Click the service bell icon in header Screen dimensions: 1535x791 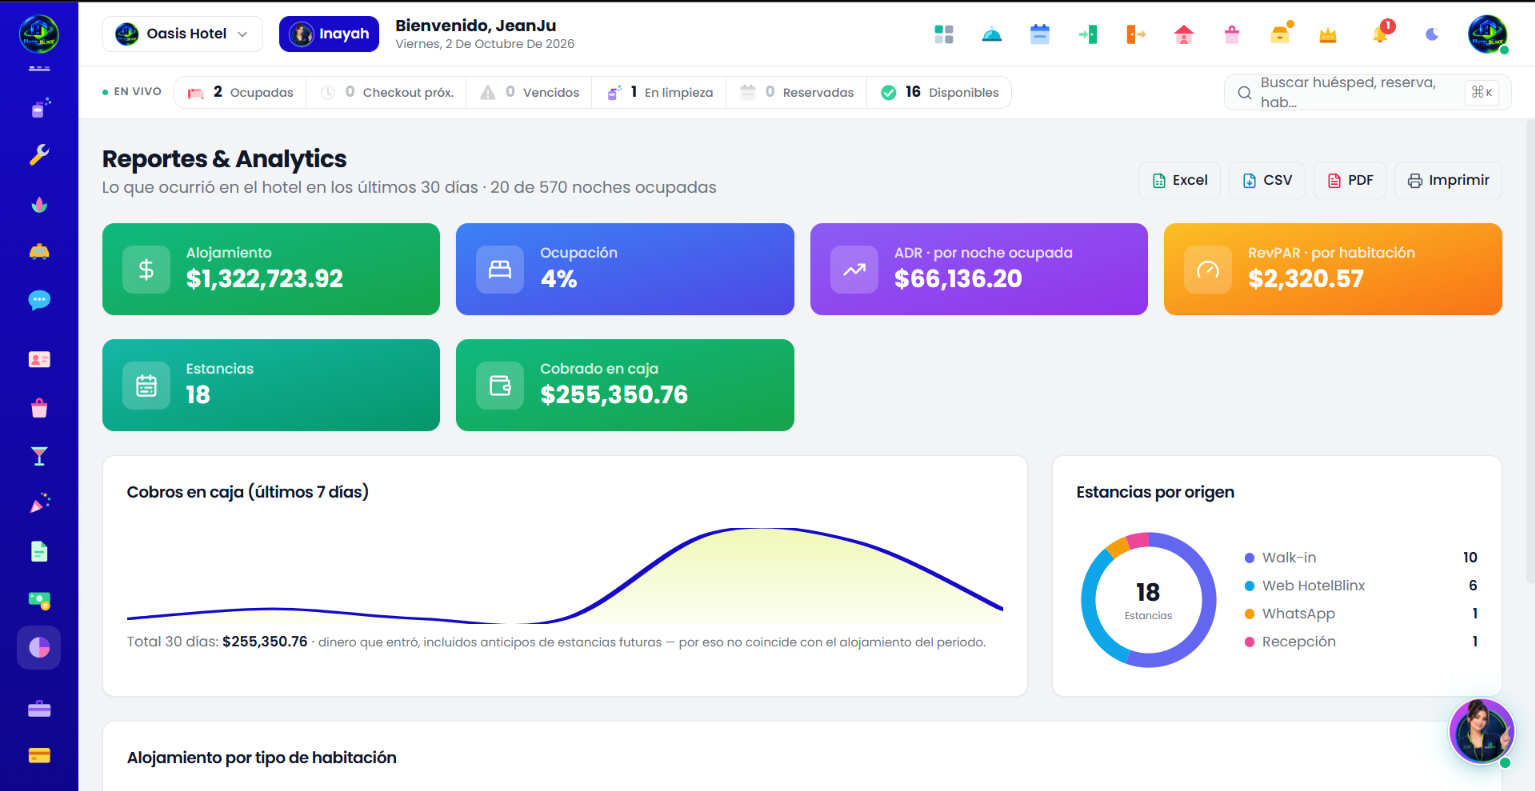(992, 34)
